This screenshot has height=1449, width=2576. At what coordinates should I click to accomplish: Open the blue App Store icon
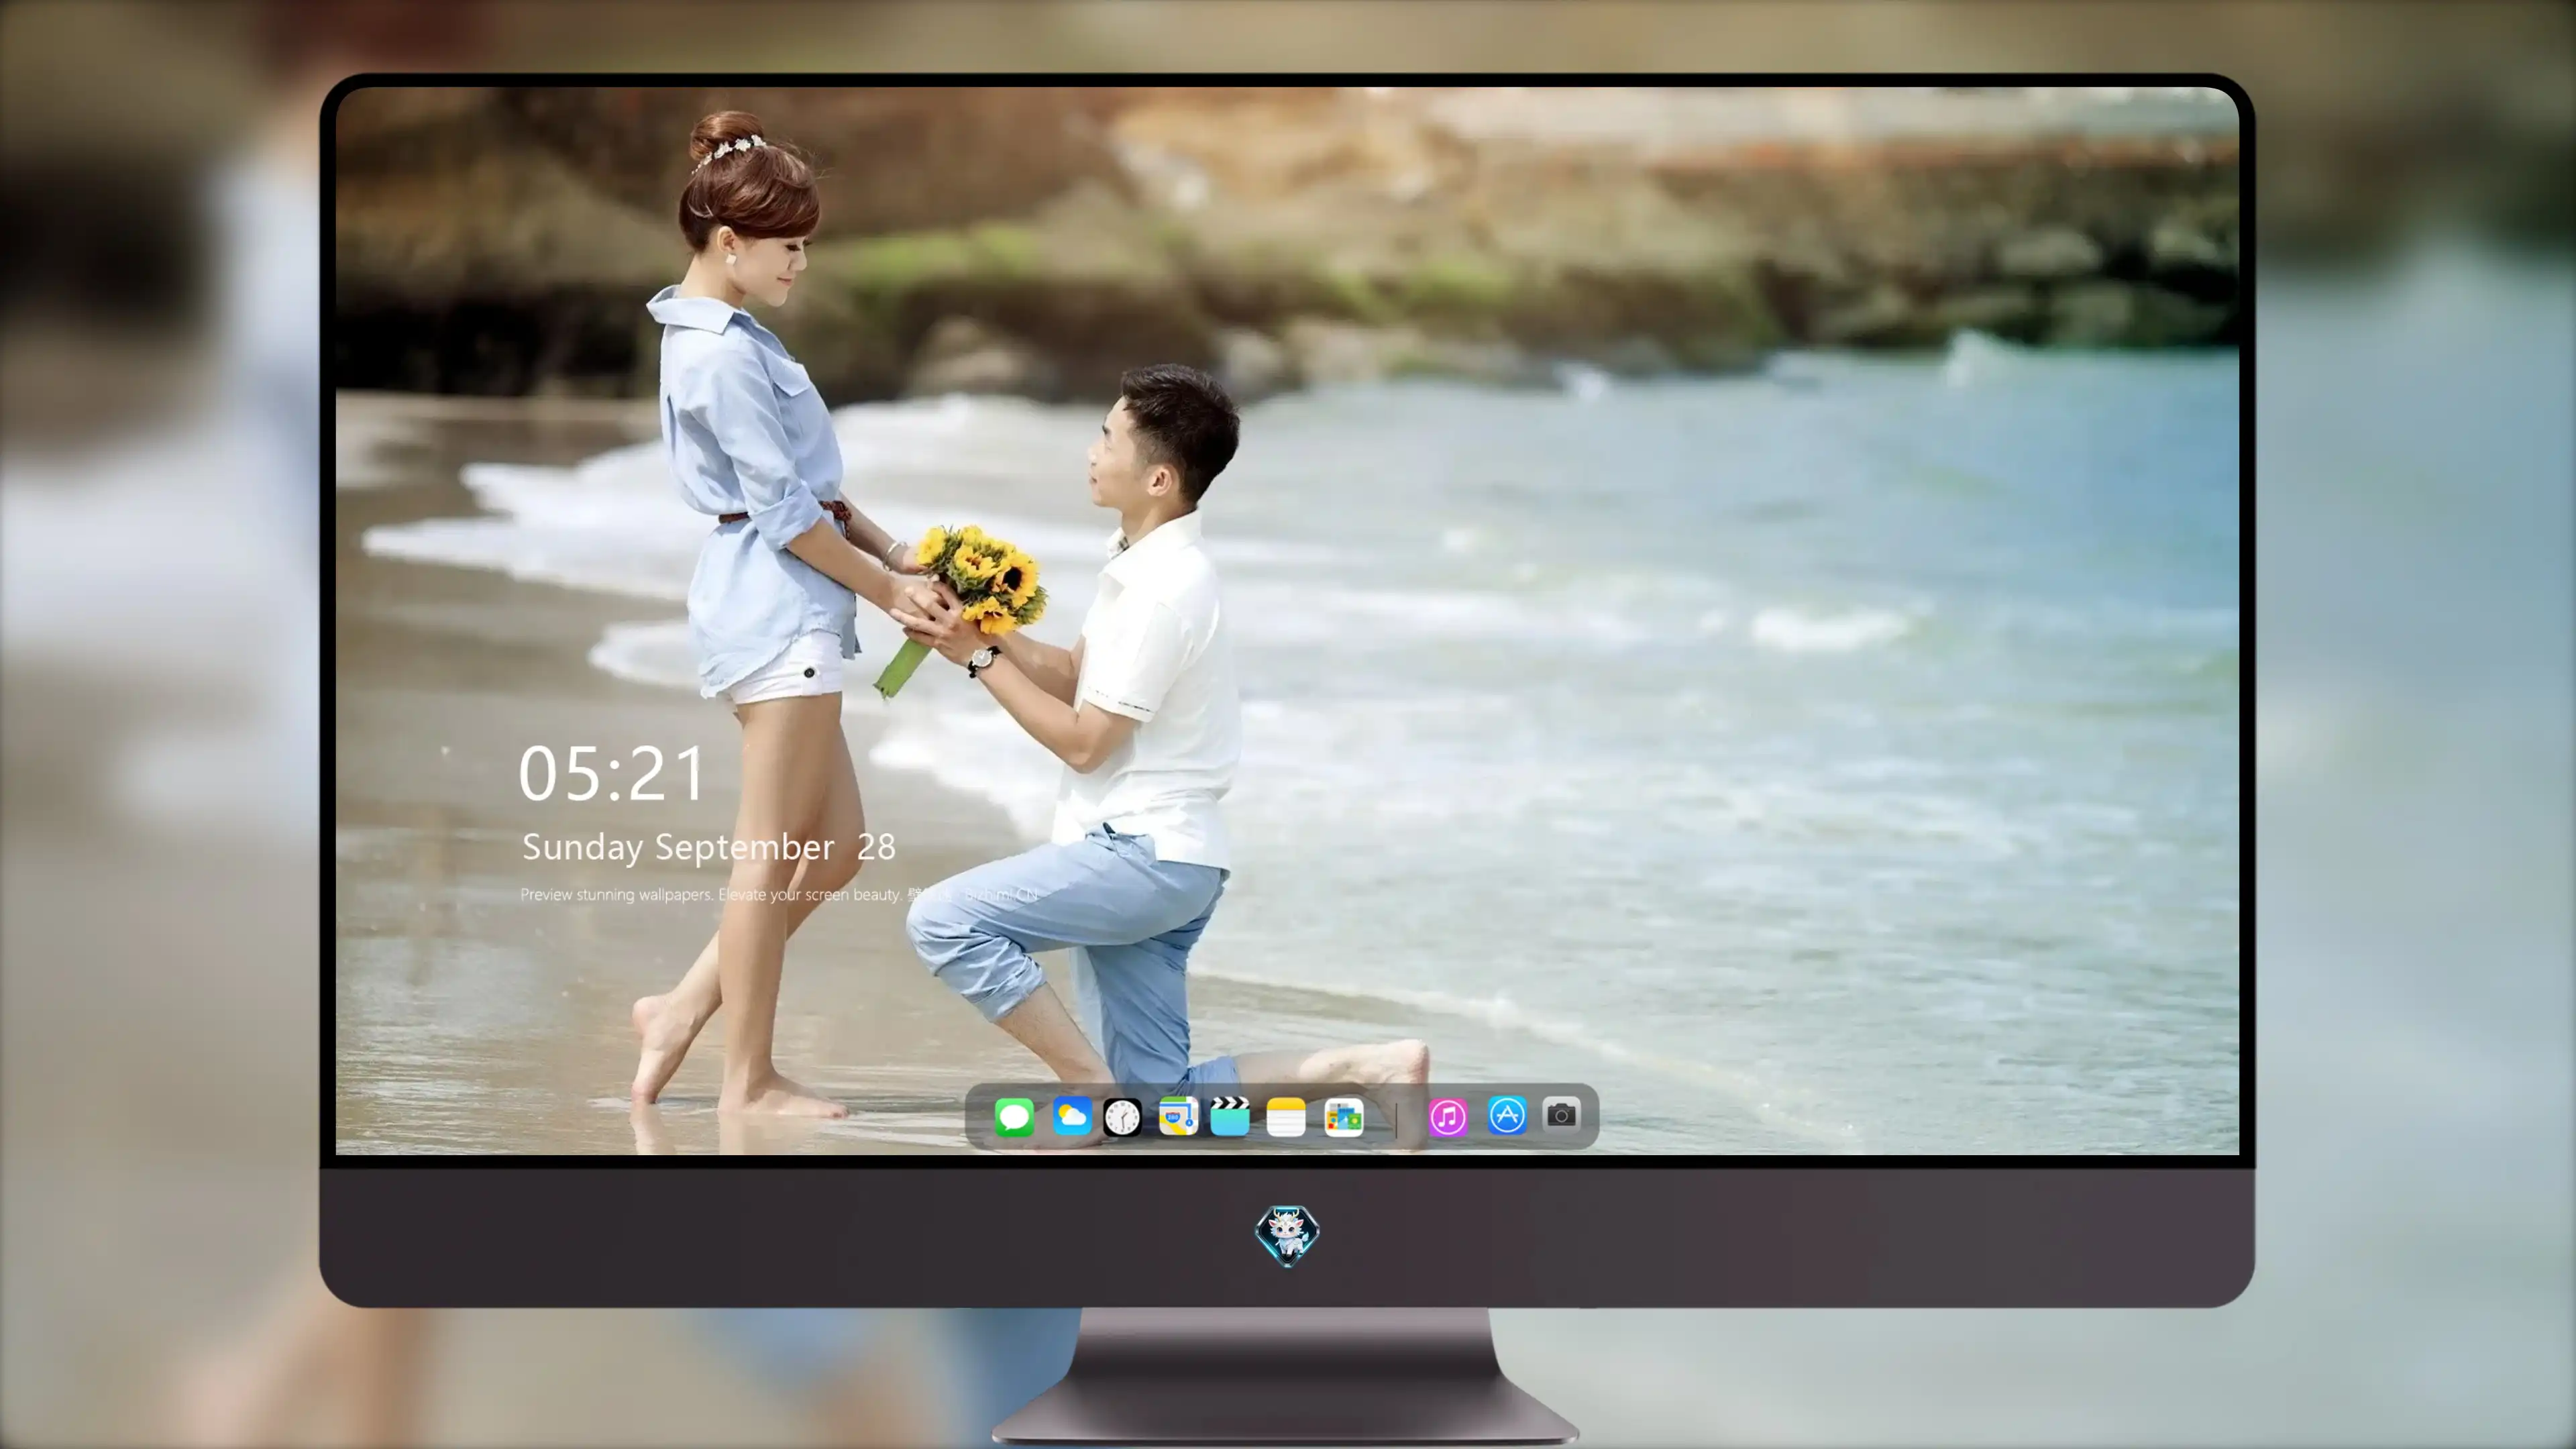(x=1507, y=1115)
